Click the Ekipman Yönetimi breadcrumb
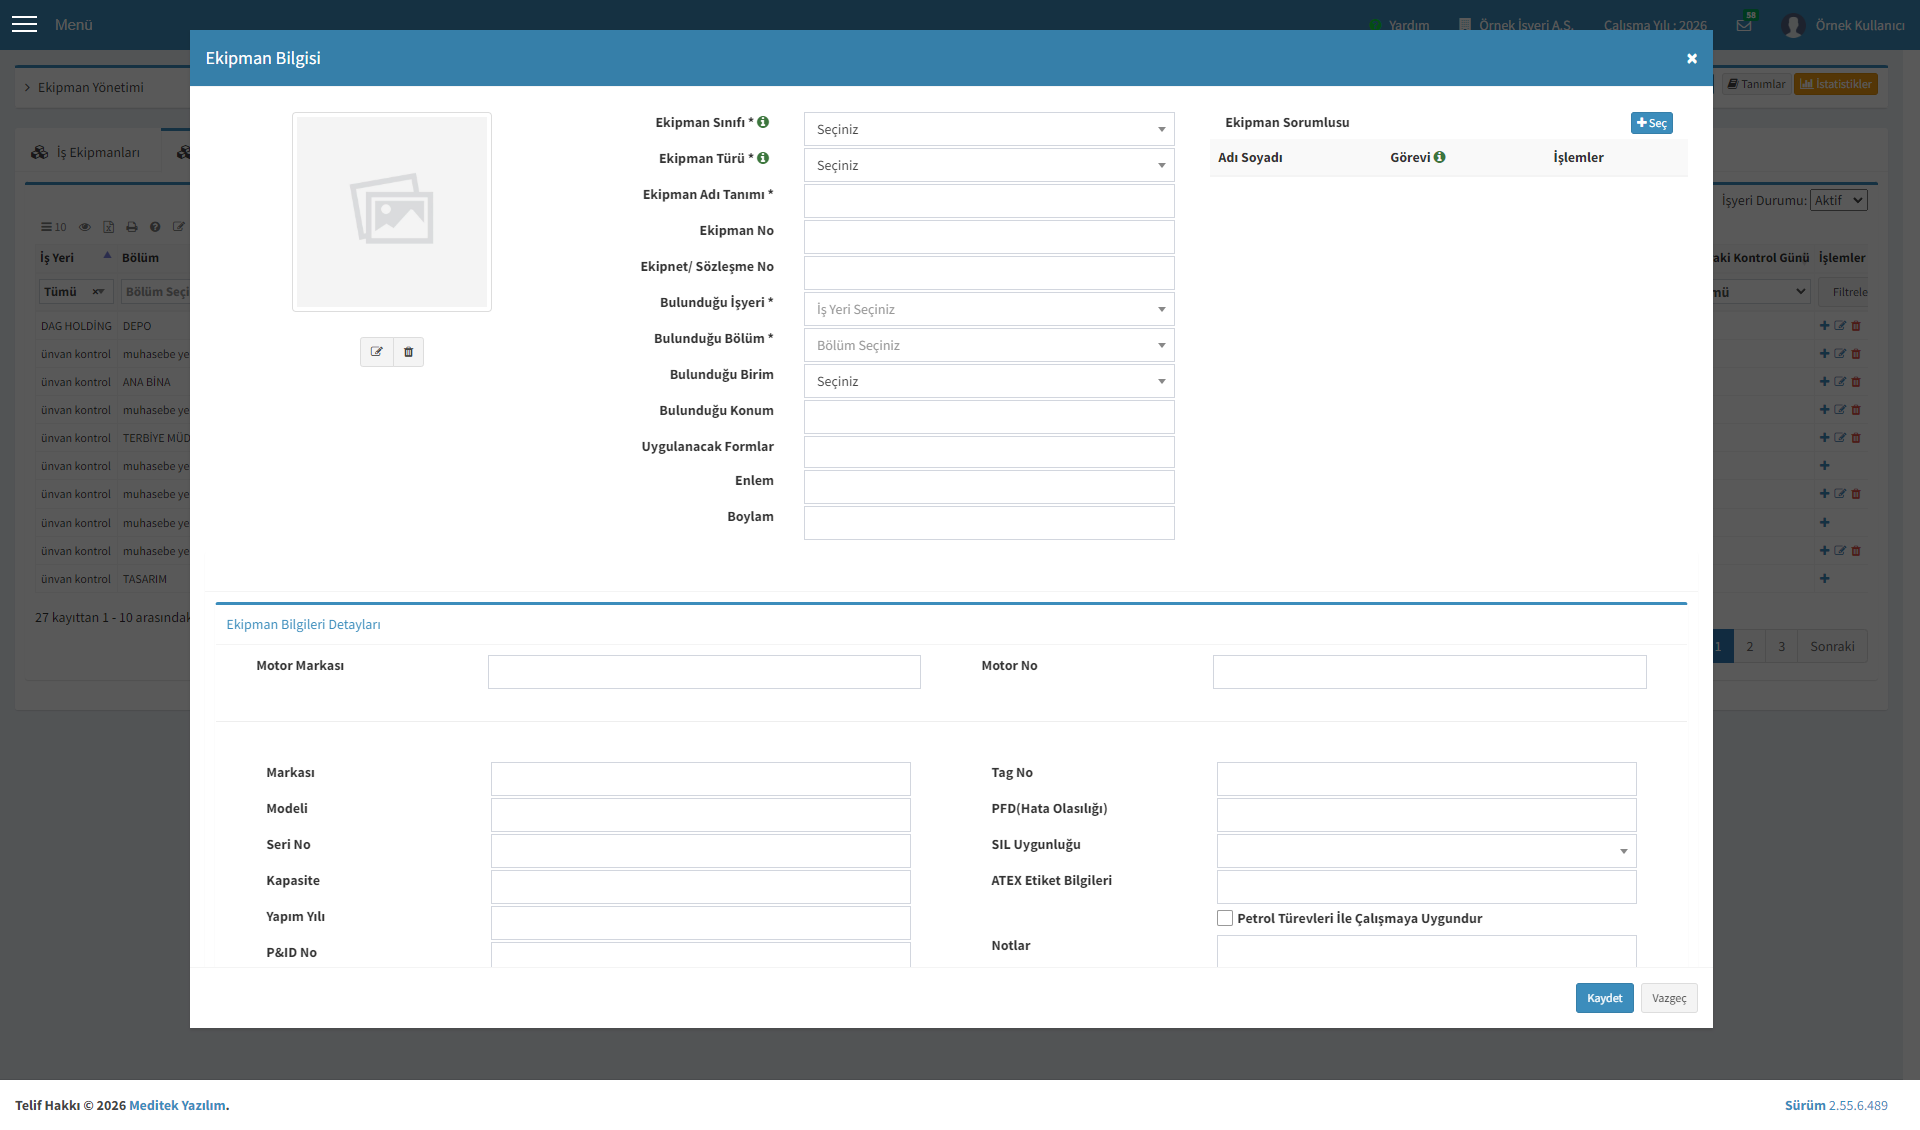 coord(91,87)
